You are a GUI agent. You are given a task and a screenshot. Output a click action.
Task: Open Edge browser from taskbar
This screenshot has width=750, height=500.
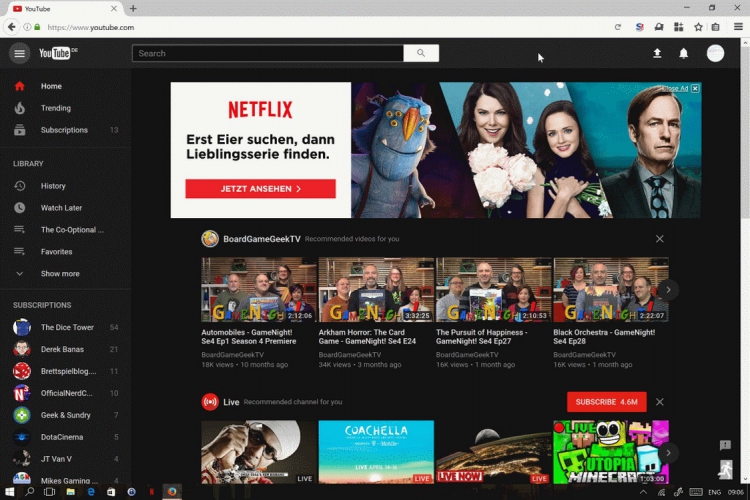click(91, 491)
